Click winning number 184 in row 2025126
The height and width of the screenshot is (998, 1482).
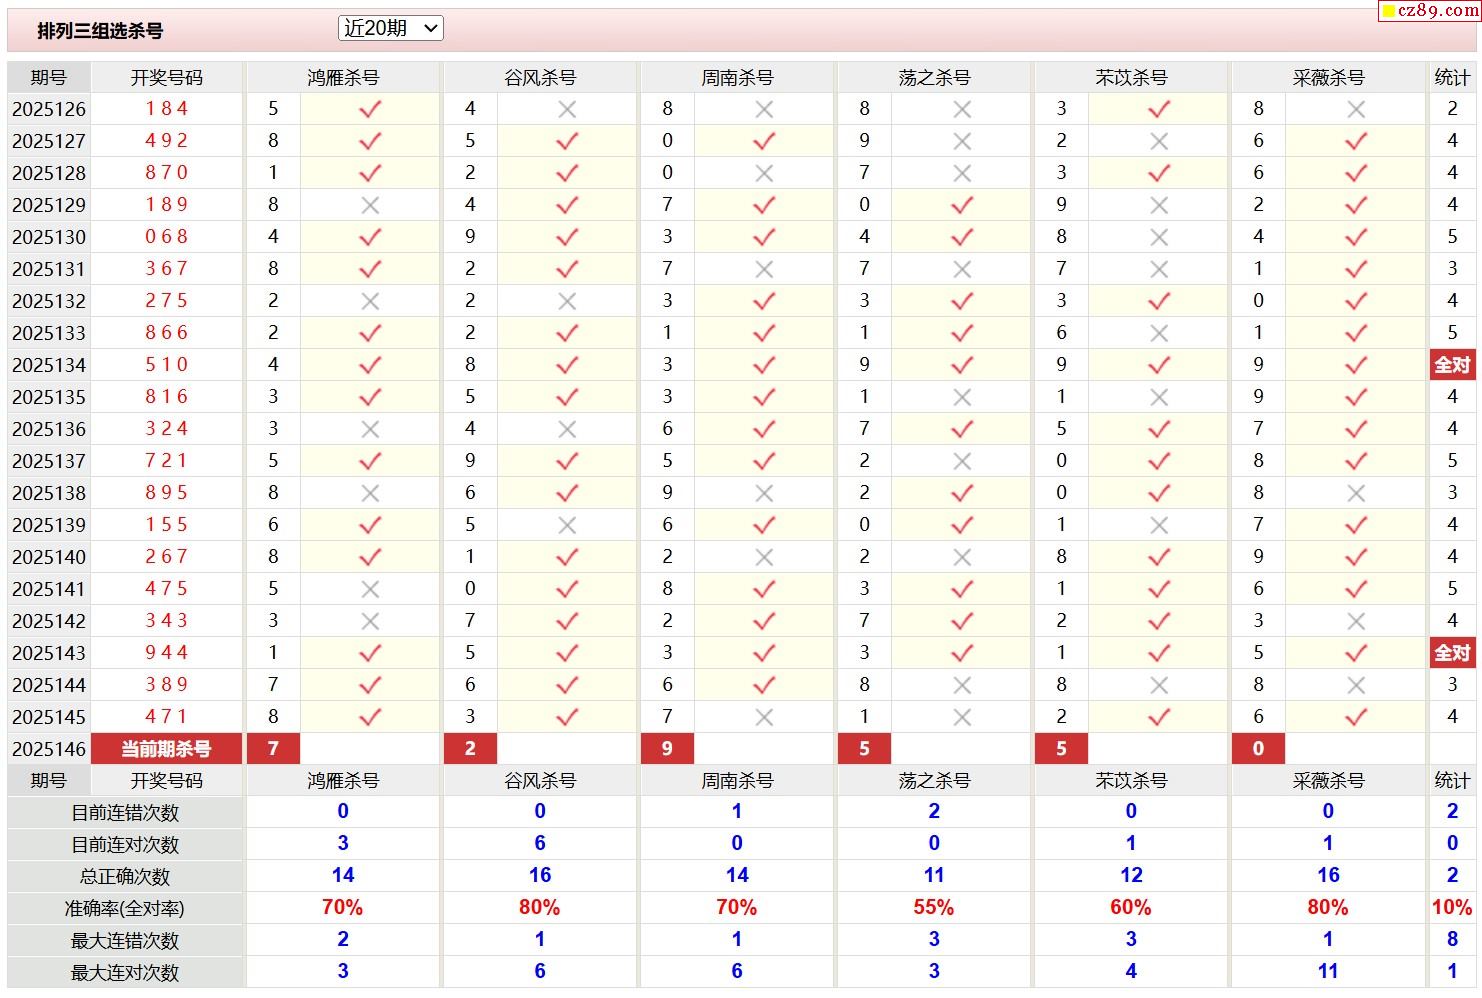167,109
